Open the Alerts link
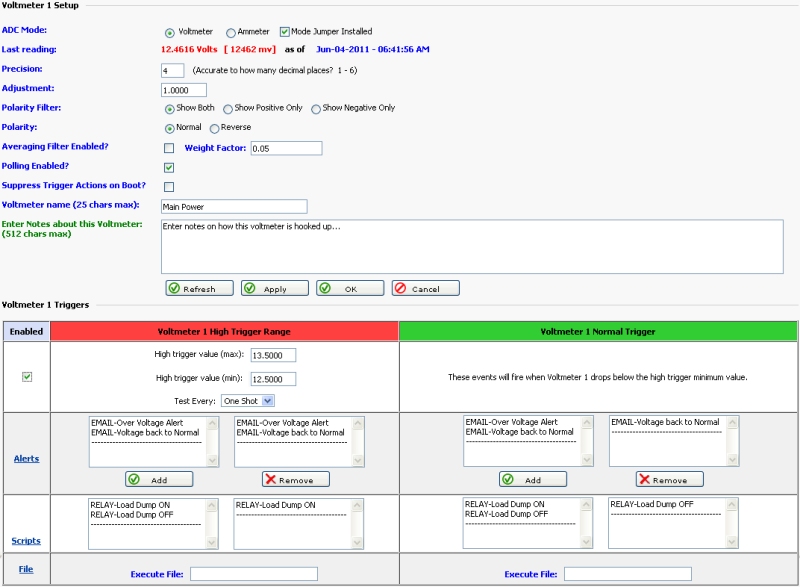The width and height of the screenshot is (800, 587). click(26, 458)
